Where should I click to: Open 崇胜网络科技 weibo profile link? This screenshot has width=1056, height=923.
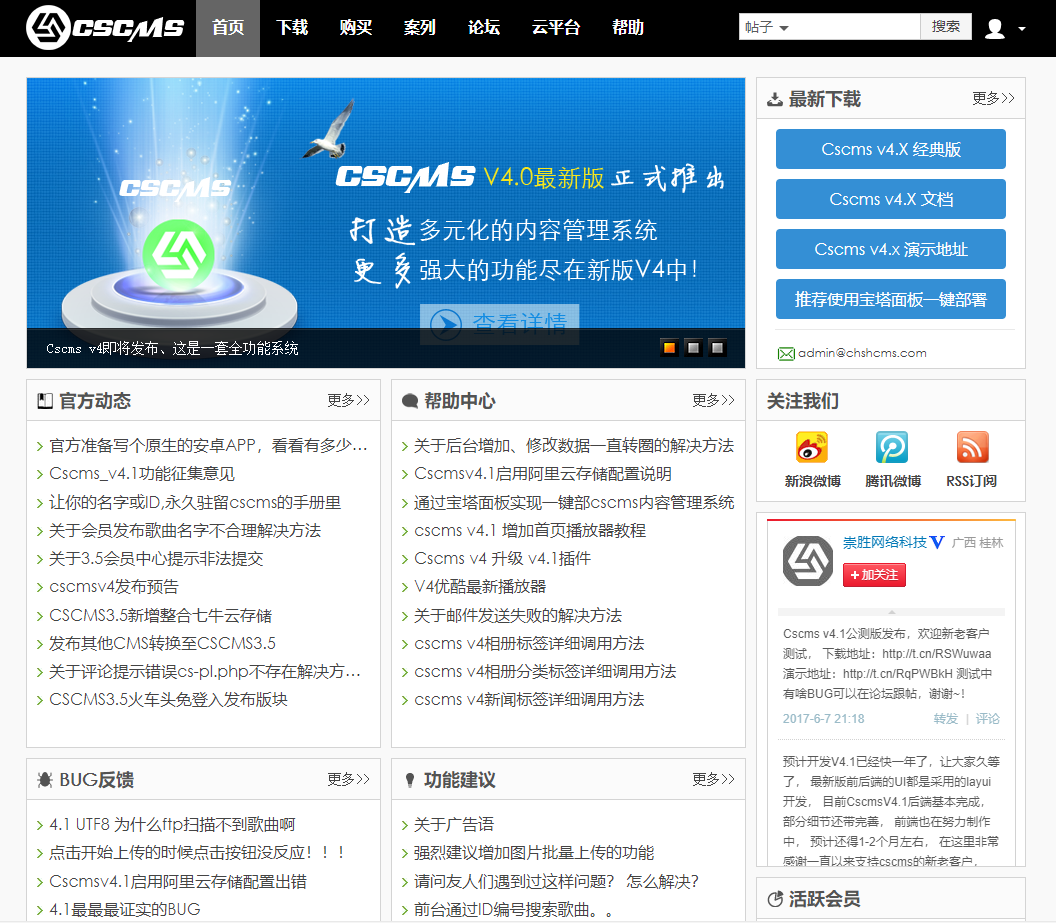click(885, 543)
